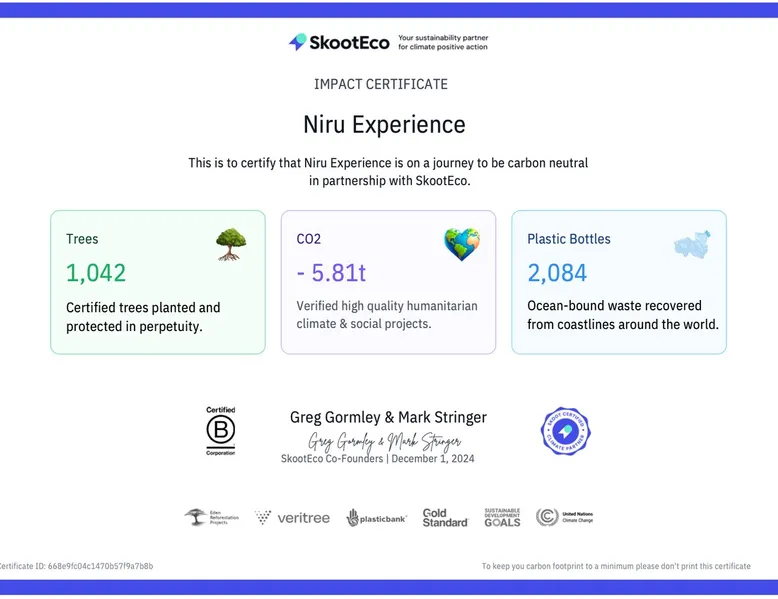Image resolution: width=778 pixels, height=599 pixels.
Task: Click the veritree logo
Action: (292, 517)
